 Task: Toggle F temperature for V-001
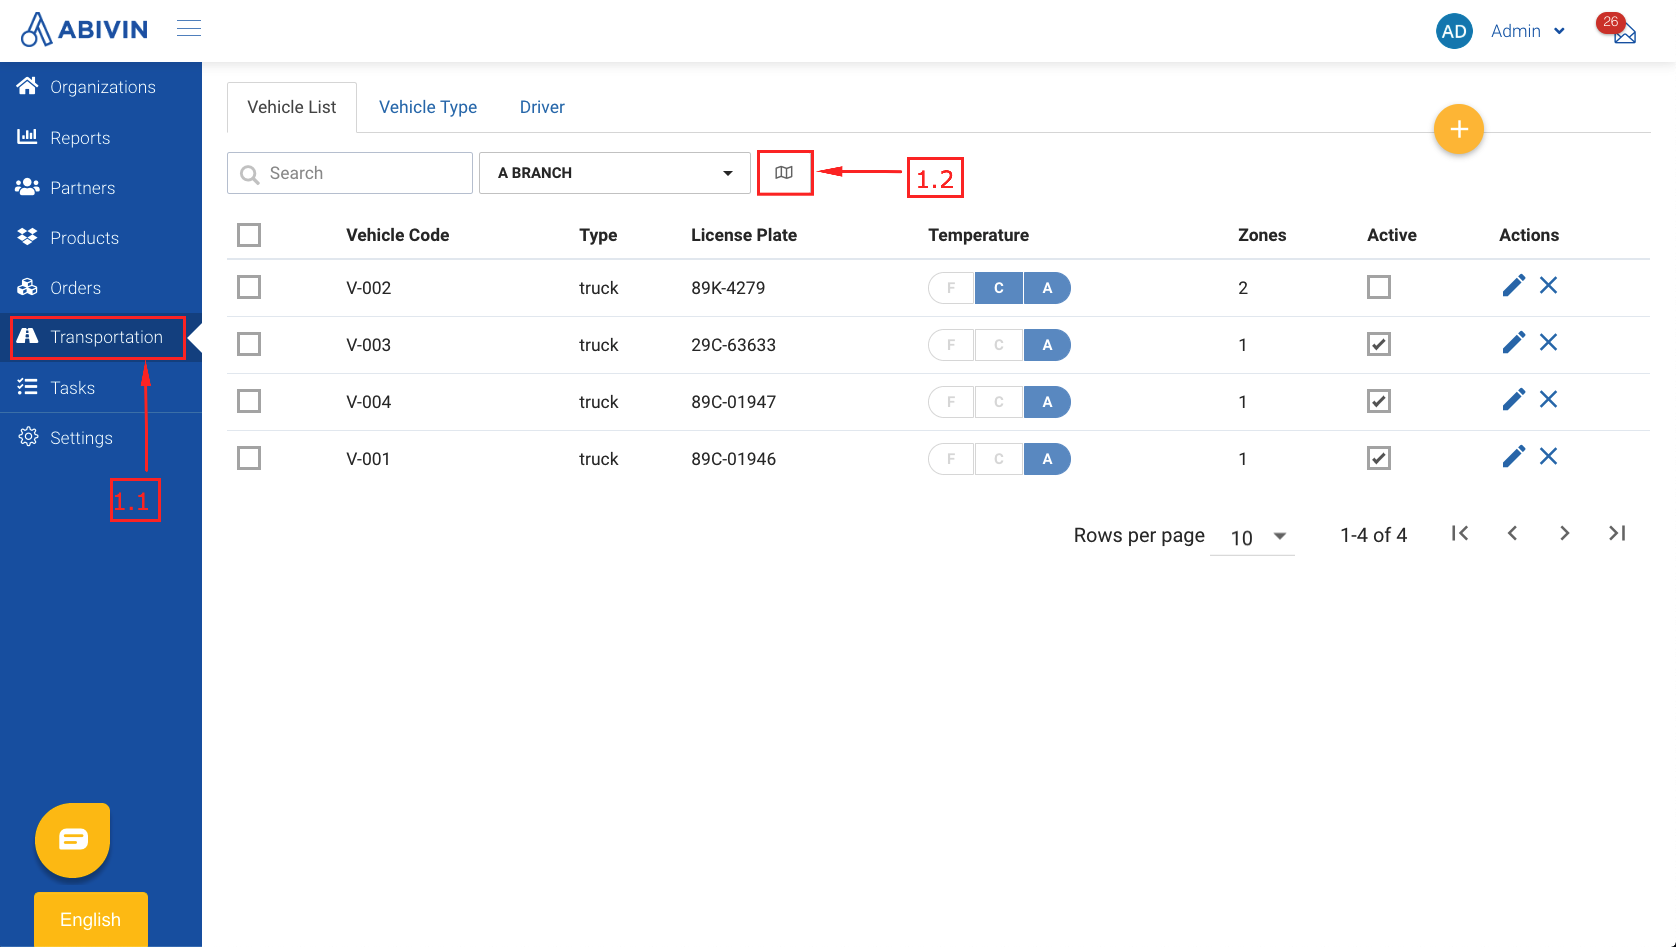pyautogui.click(x=951, y=459)
